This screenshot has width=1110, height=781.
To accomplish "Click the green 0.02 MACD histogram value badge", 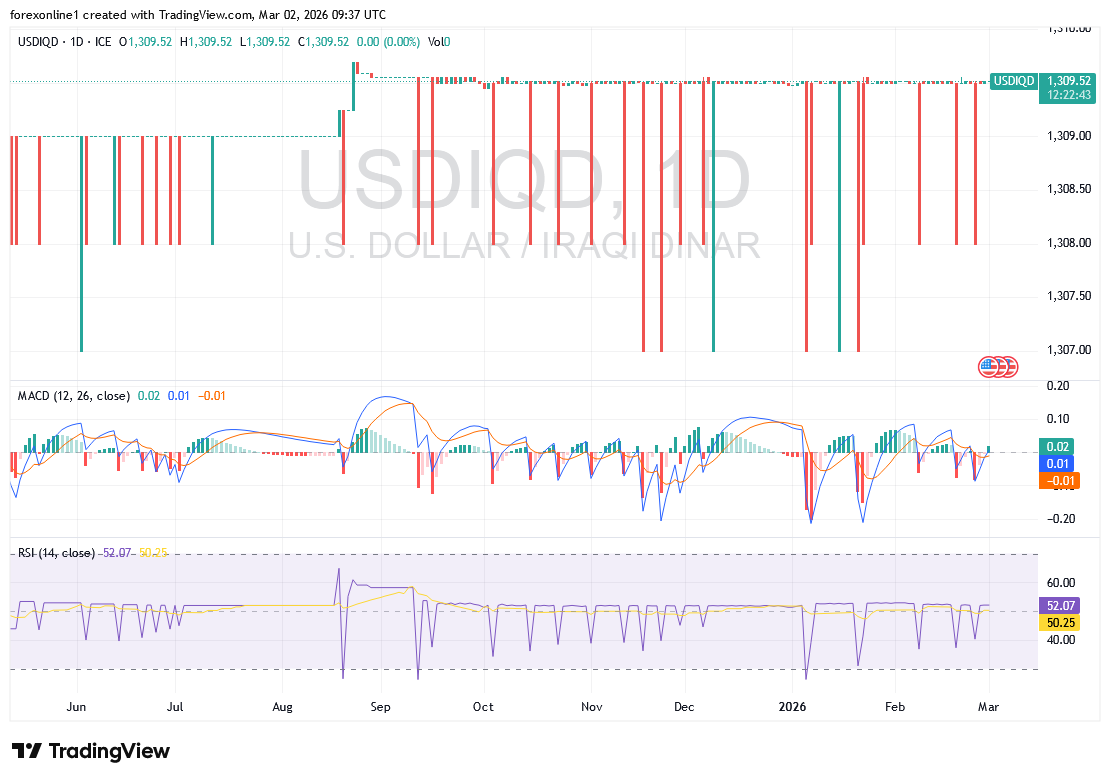I will (1057, 447).
